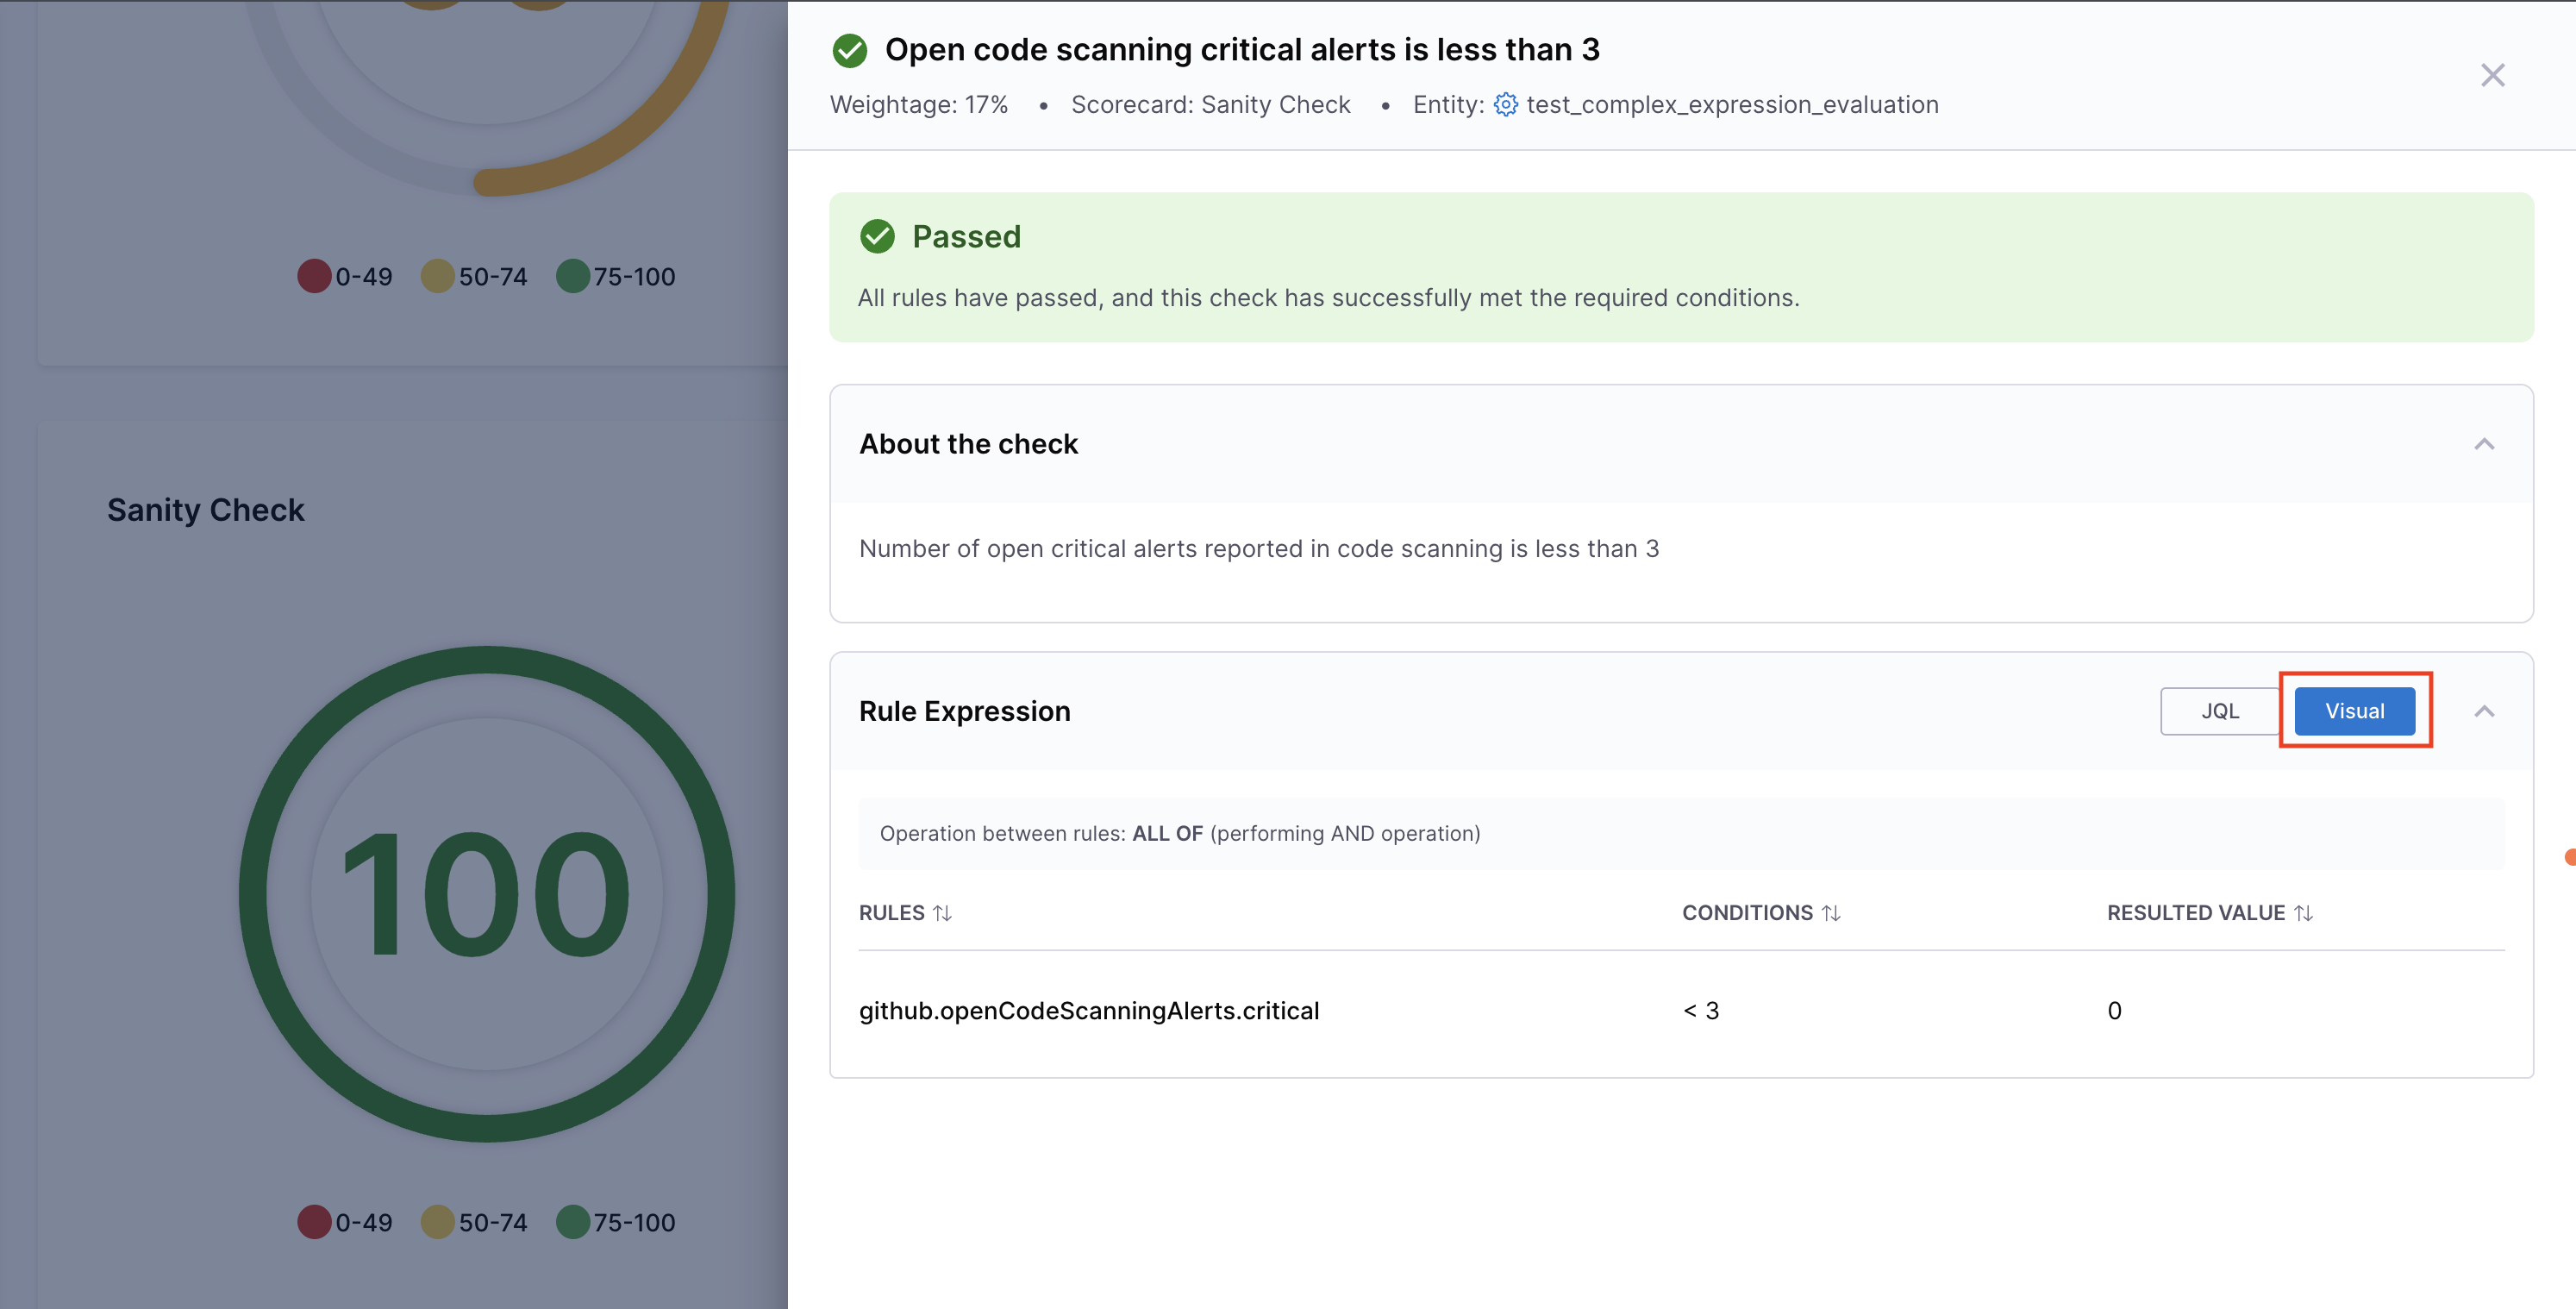
Task: Sort by RESULTED VALUE column arrows
Action: coord(2303,913)
